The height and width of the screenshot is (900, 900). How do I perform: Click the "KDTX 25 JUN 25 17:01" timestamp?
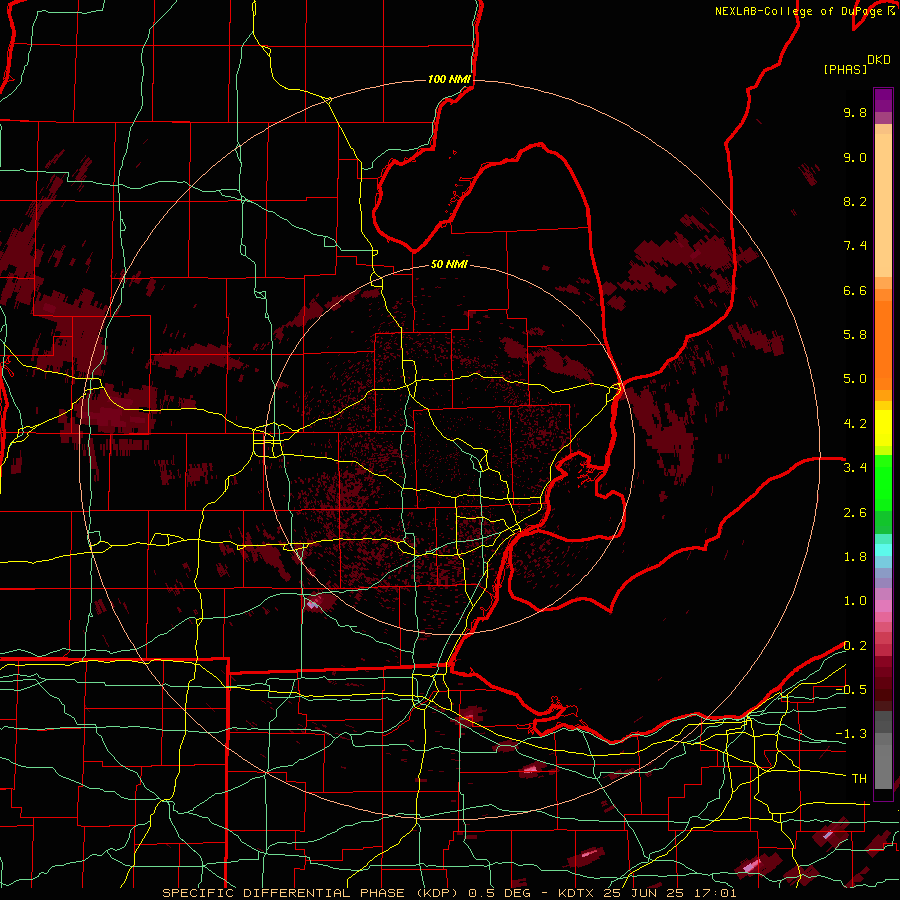pos(647,893)
